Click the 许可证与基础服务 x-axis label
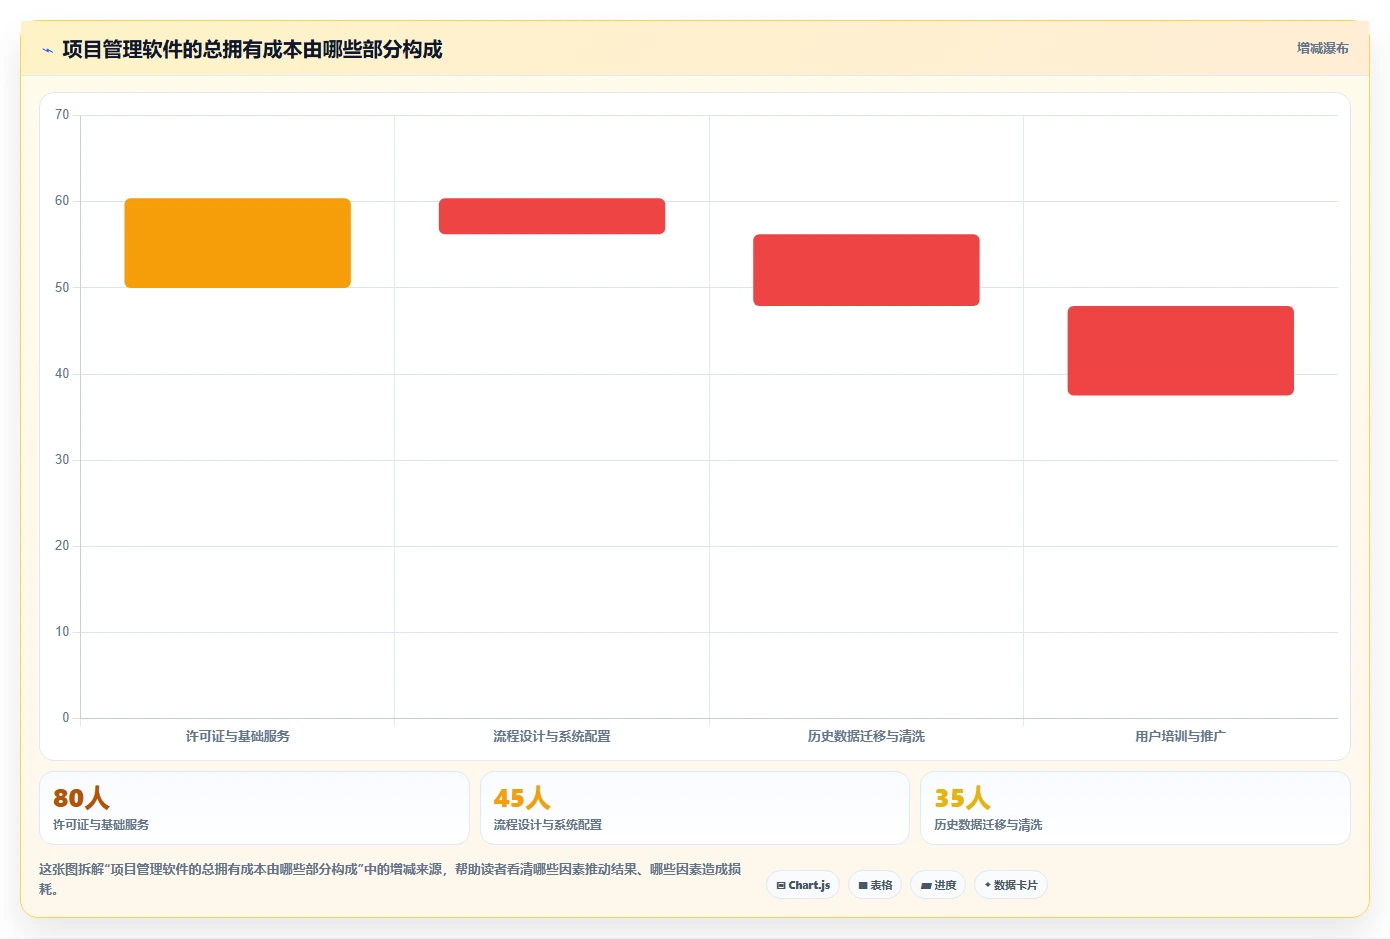The width and height of the screenshot is (1390, 939). [238, 736]
